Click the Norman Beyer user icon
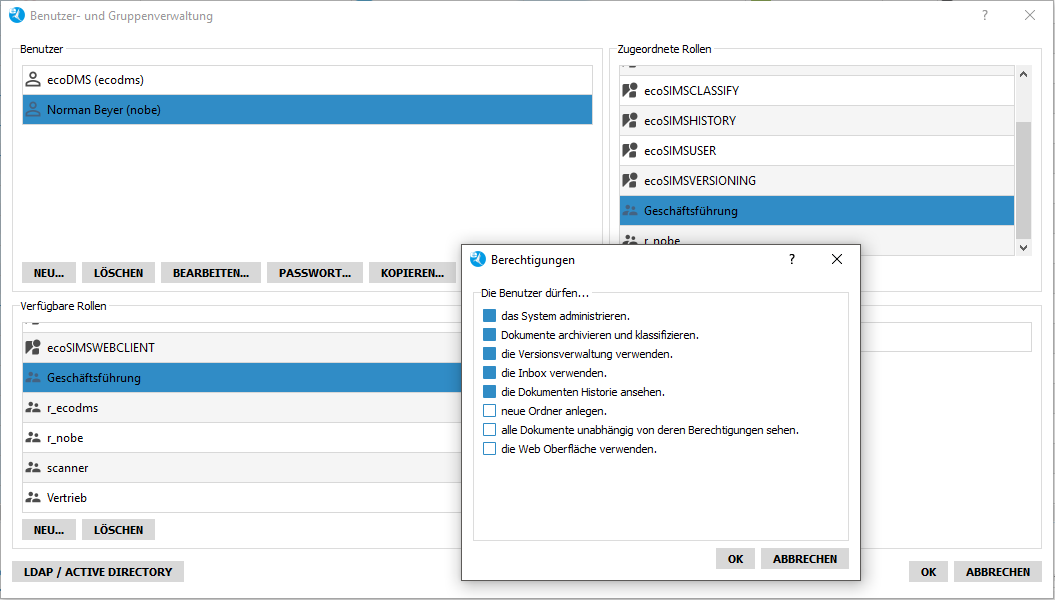Image resolution: width=1055 pixels, height=600 pixels. [33, 110]
